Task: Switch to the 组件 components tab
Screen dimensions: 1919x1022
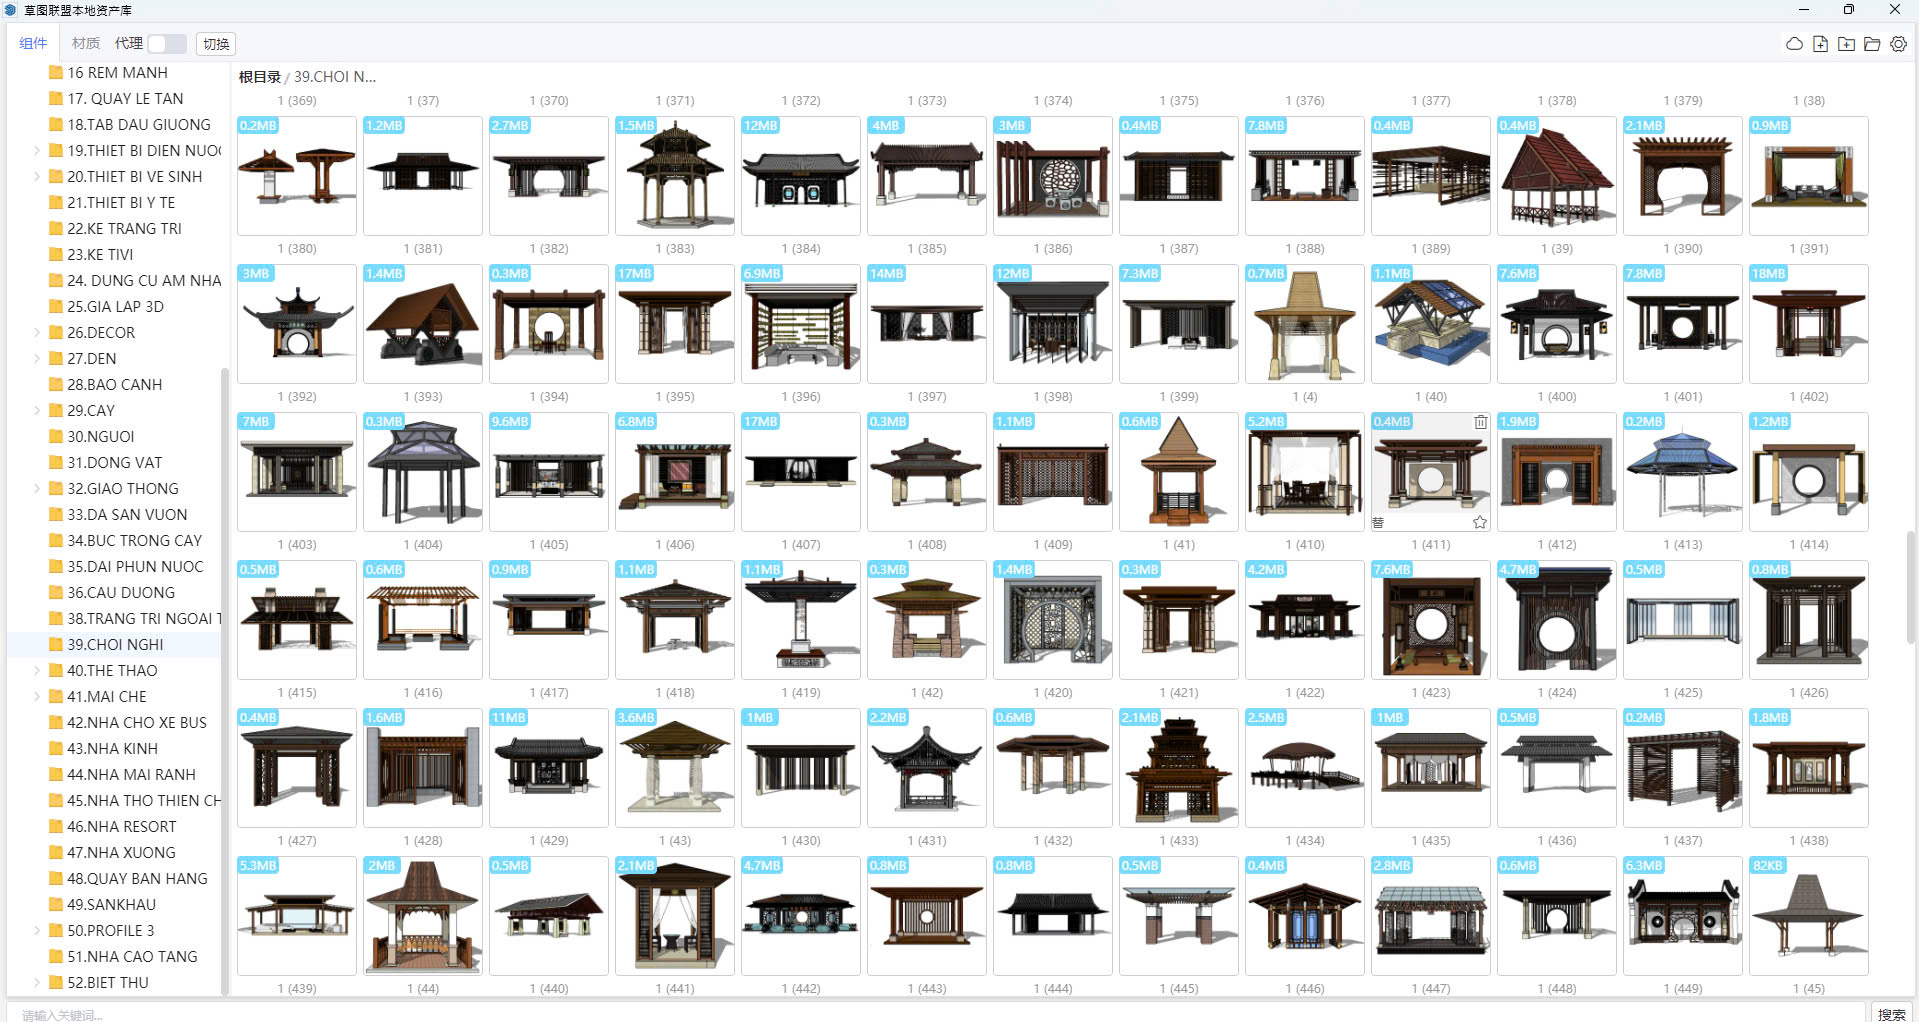Action: click(33, 44)
